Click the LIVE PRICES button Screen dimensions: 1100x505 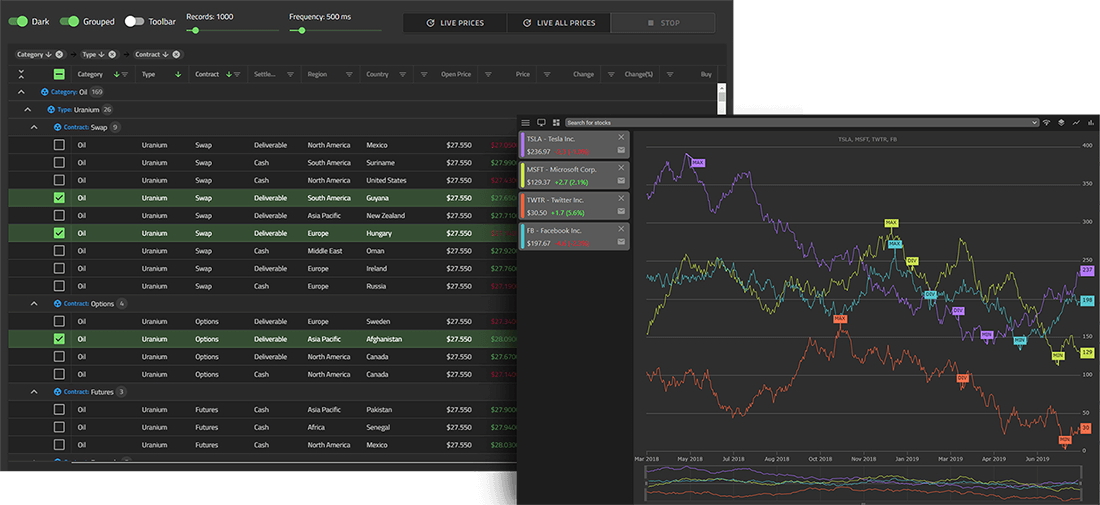pos(455,23)
